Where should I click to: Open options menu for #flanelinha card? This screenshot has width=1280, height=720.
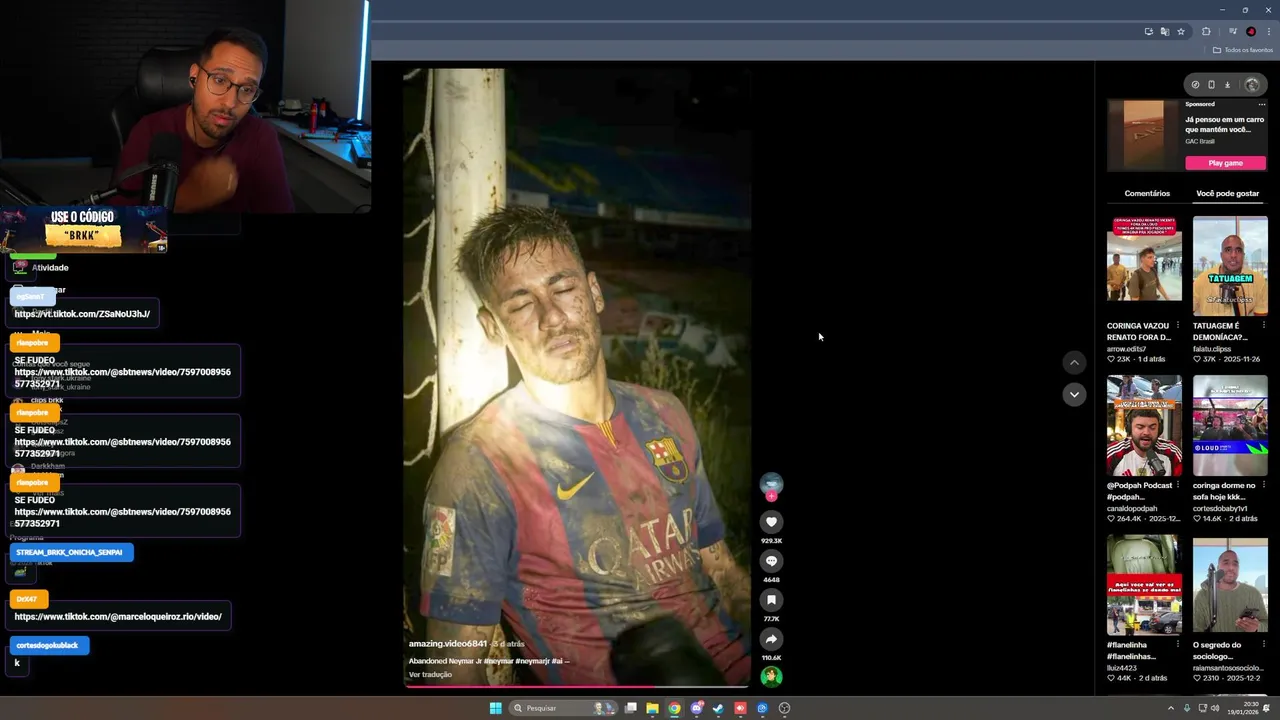1177,645
